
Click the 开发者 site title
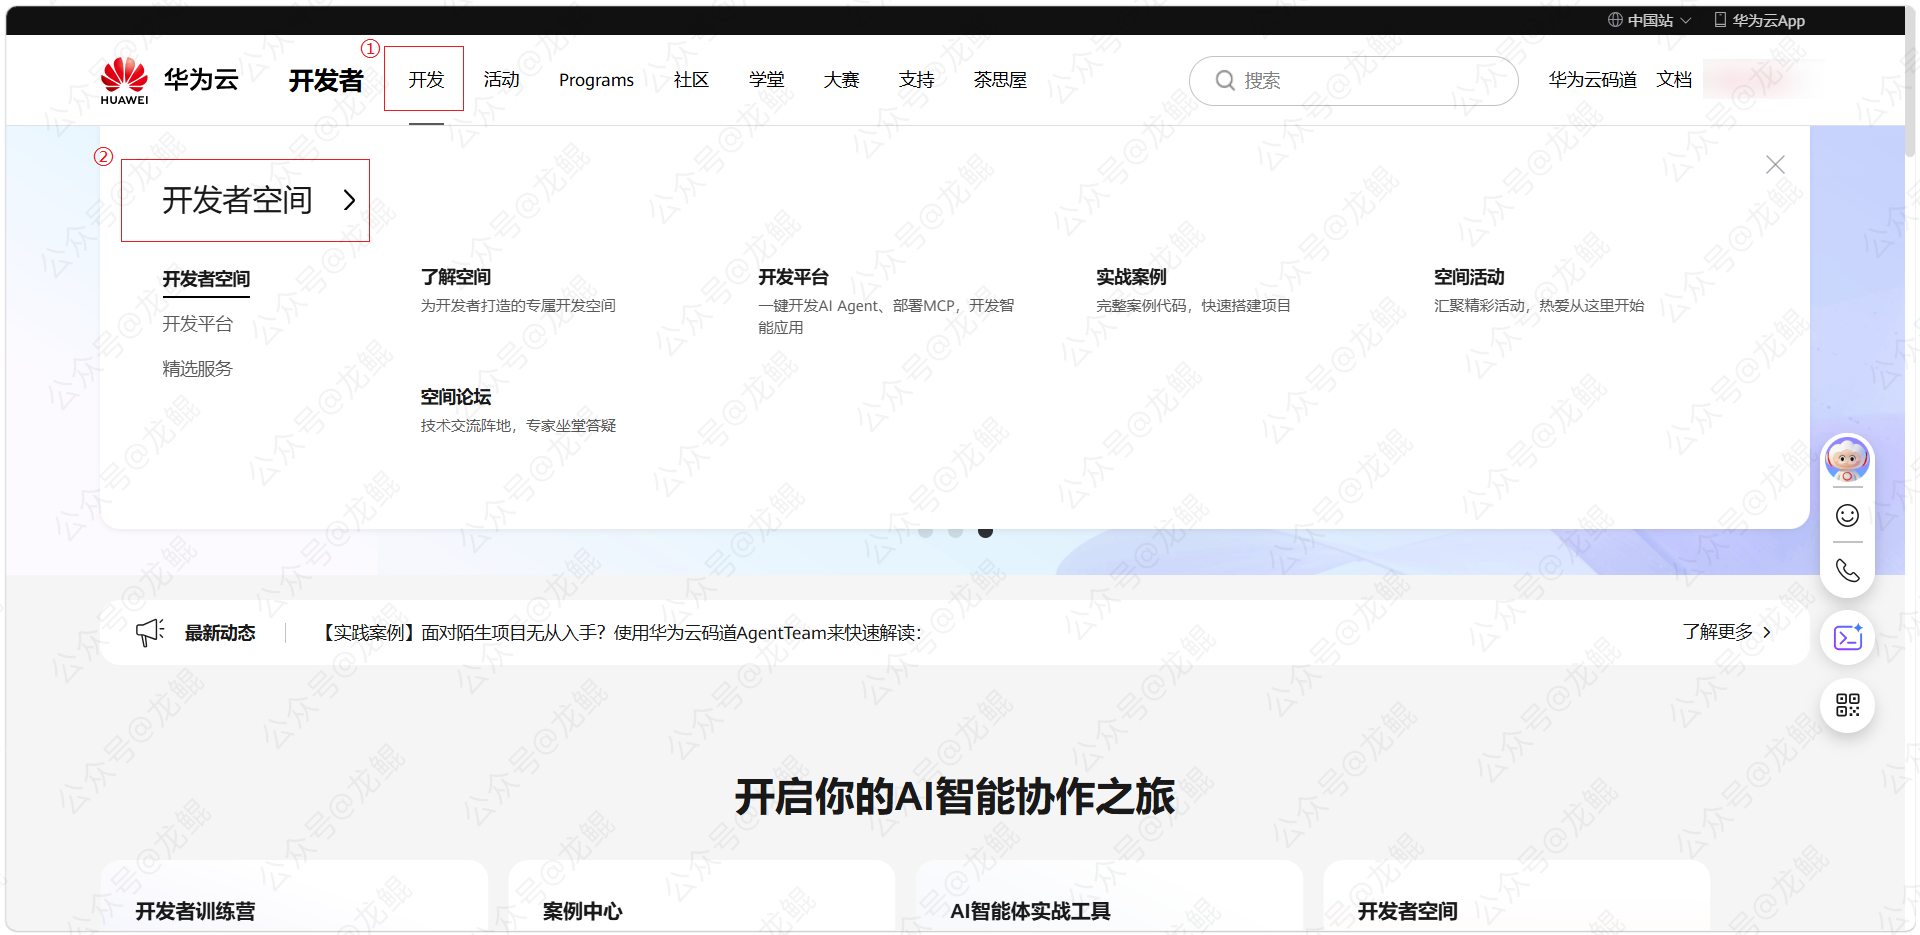tap(326, 80)
